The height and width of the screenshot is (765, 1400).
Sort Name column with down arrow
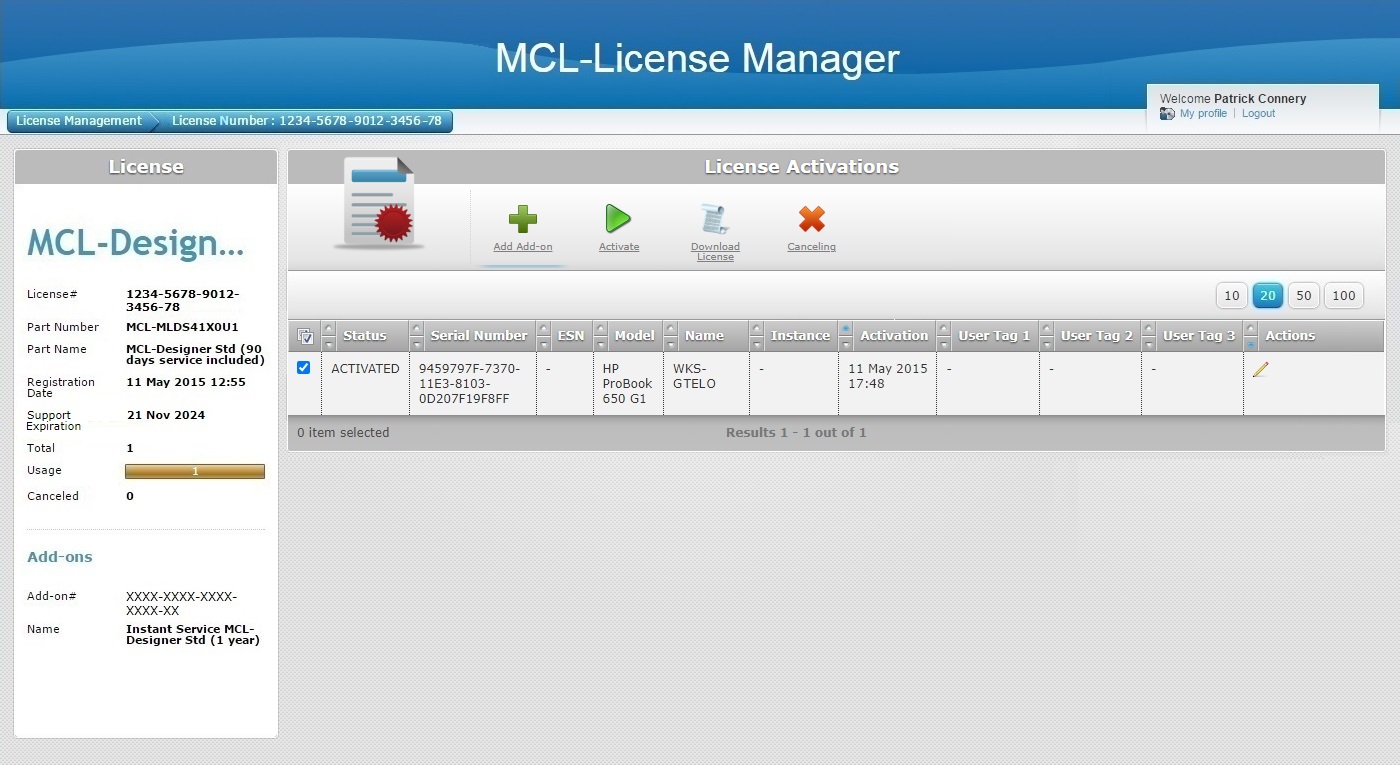(x=671, y=343)
